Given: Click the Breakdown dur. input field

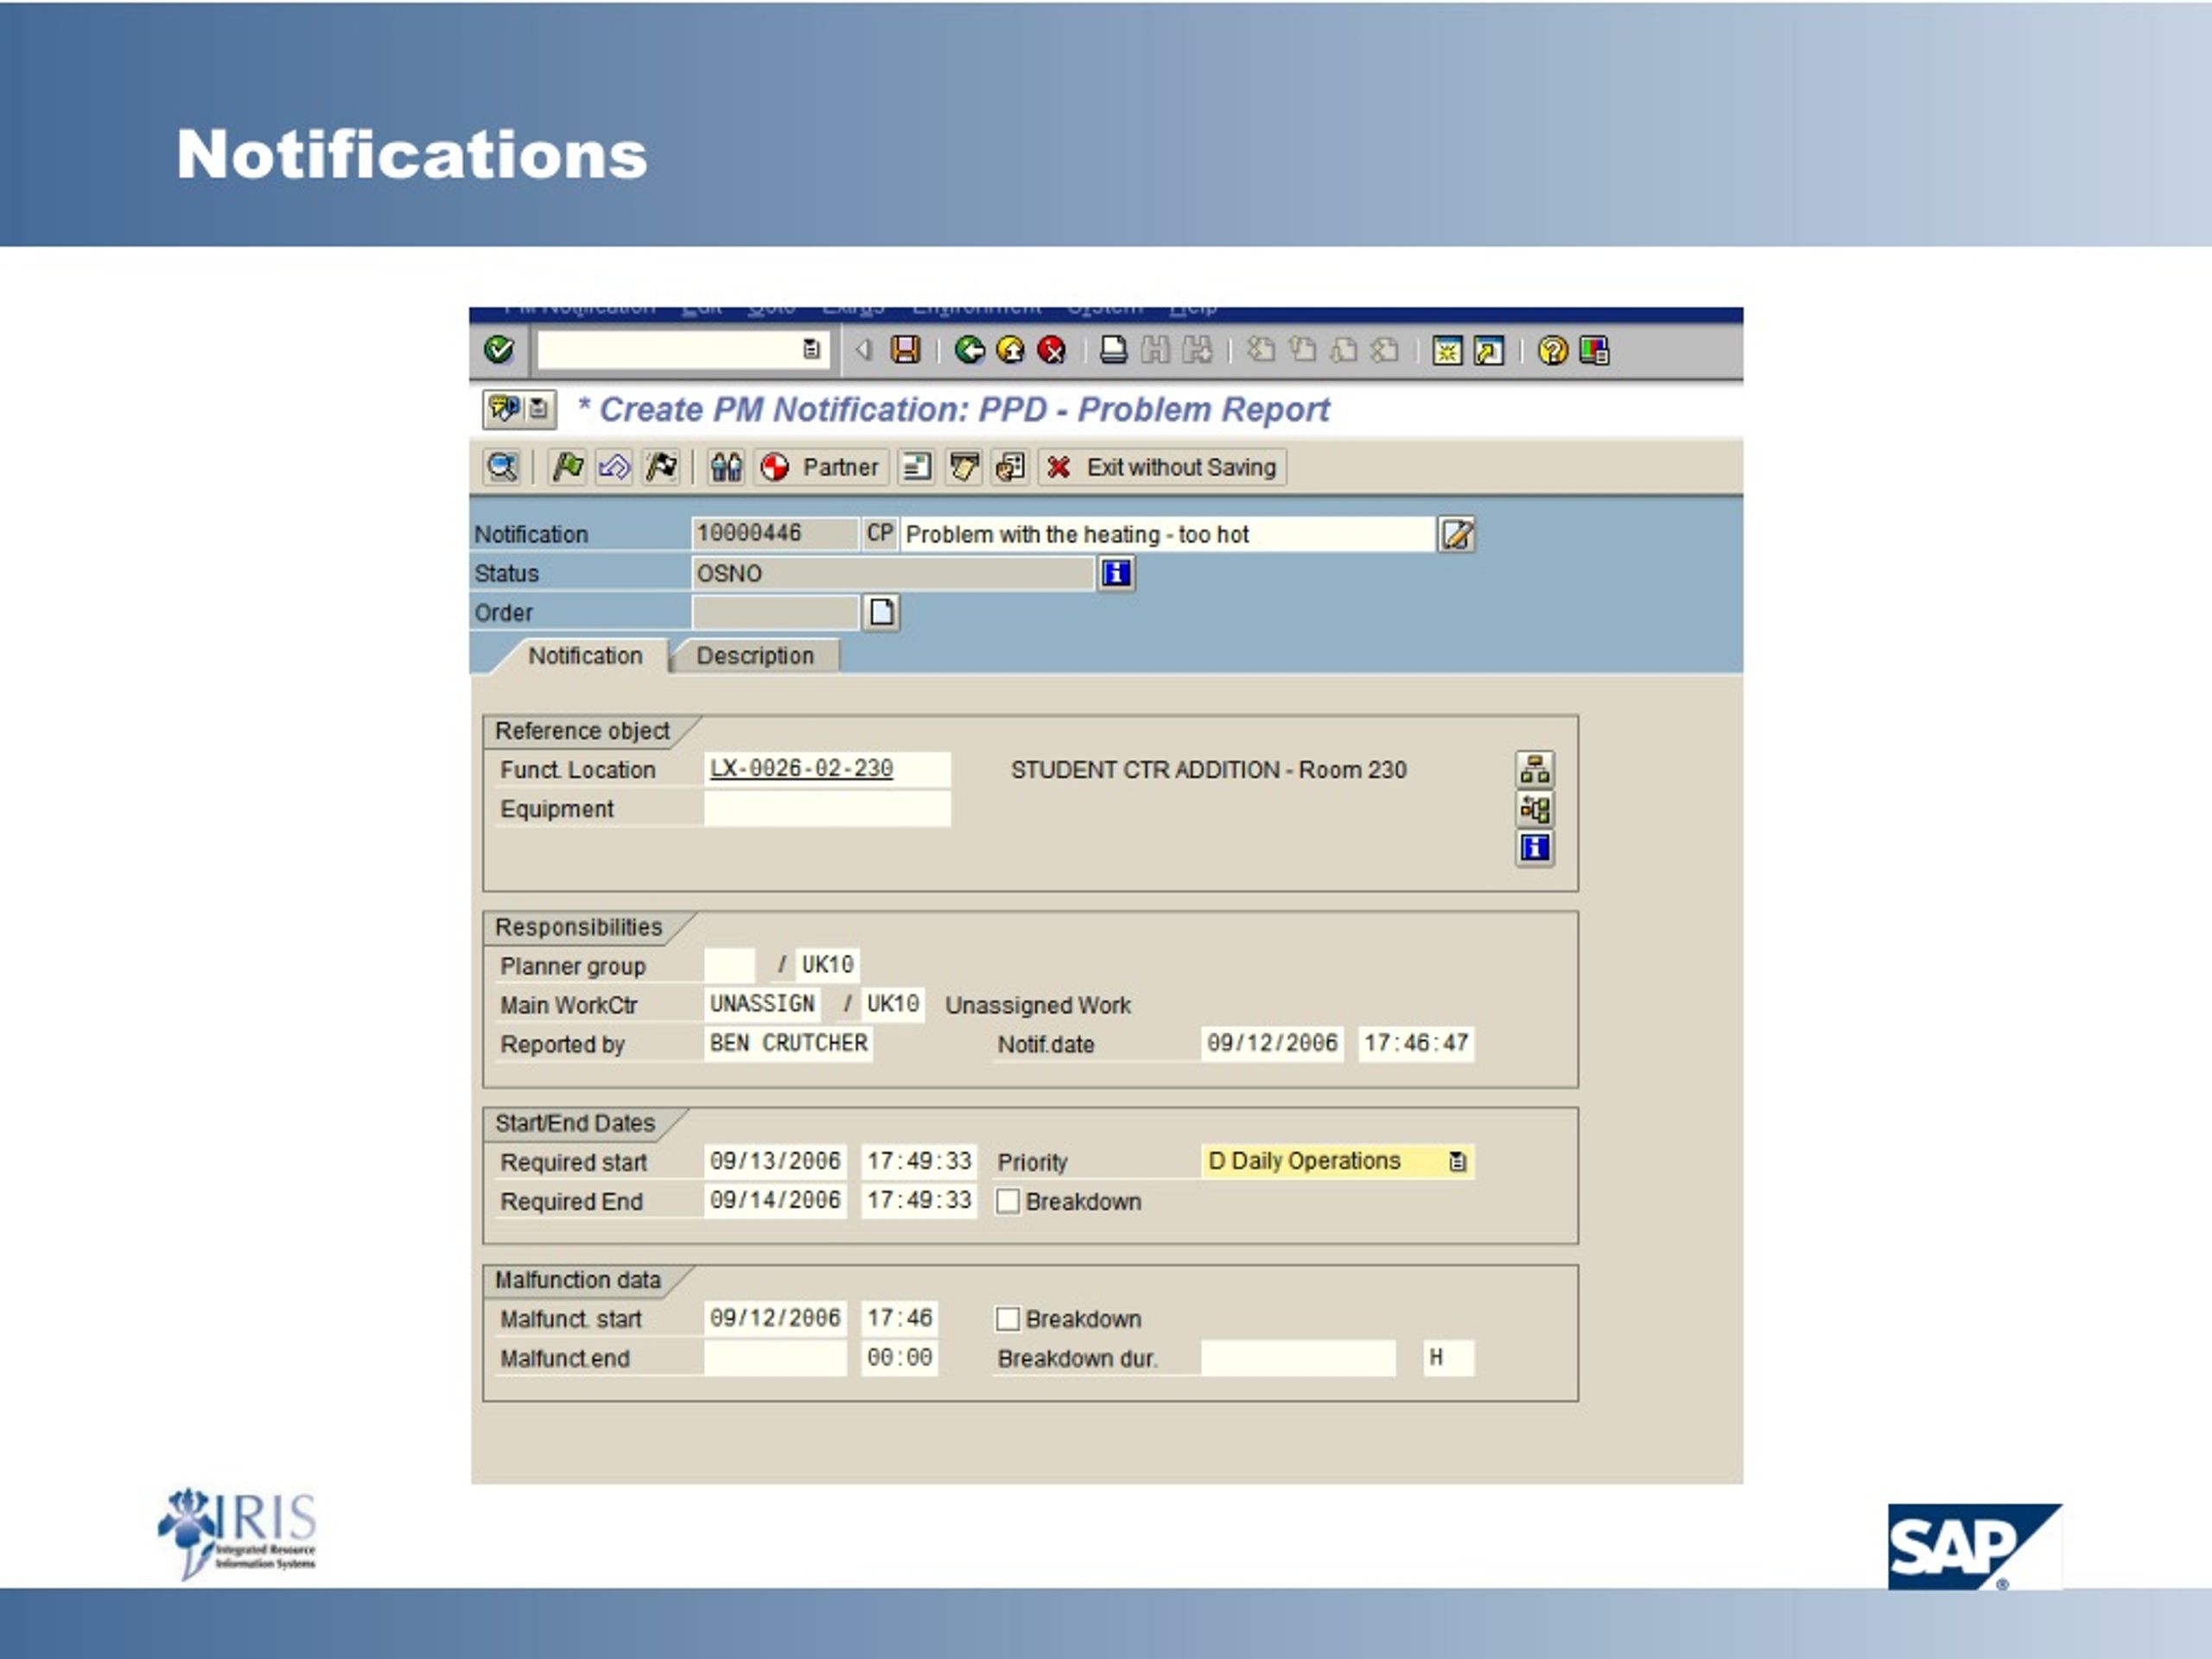Looking at the screenshot, I should coord(1298,1358).
